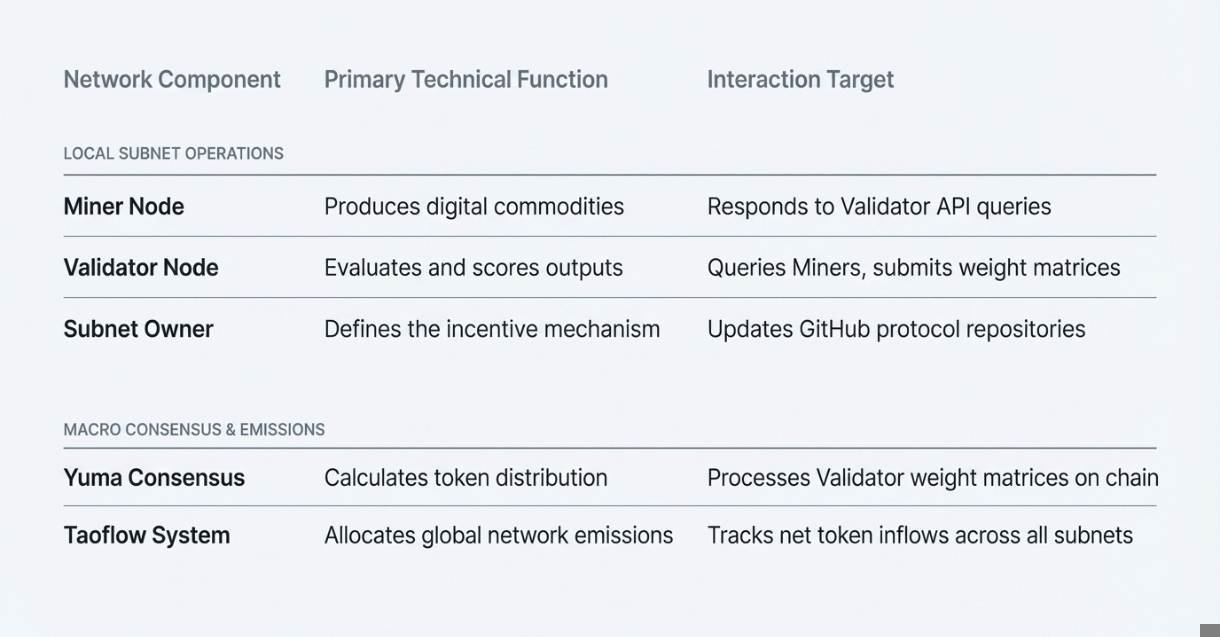Click Queries Miners, submits weight matrices text
Image resolution: width=1220 pixels, height=637 pixels.
(914, 268)
